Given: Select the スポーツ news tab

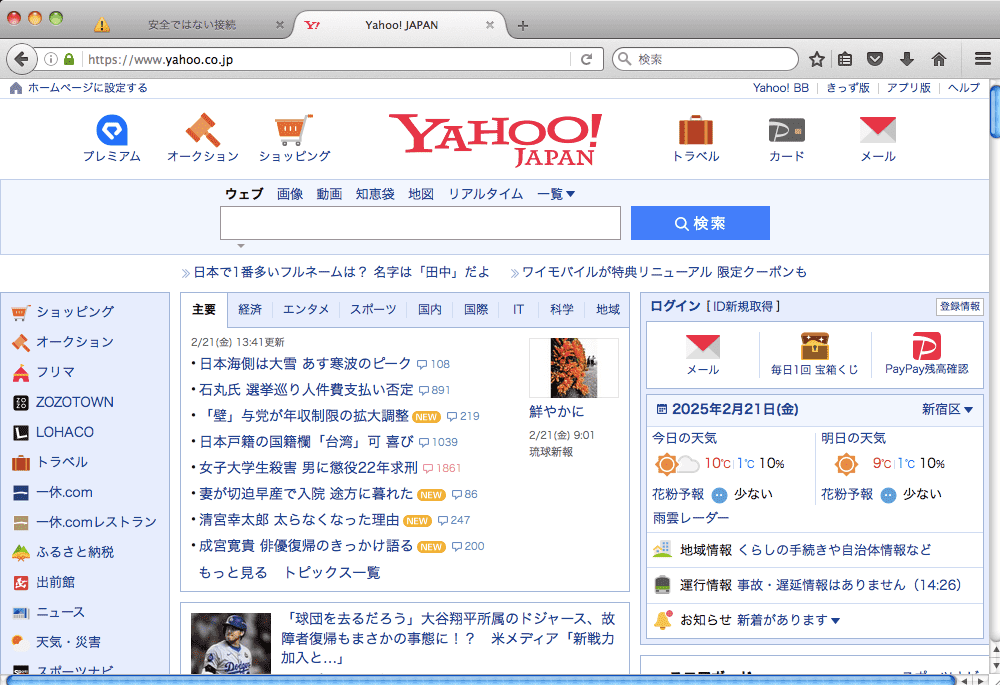Looking at the screenshot, I should 373,309.
